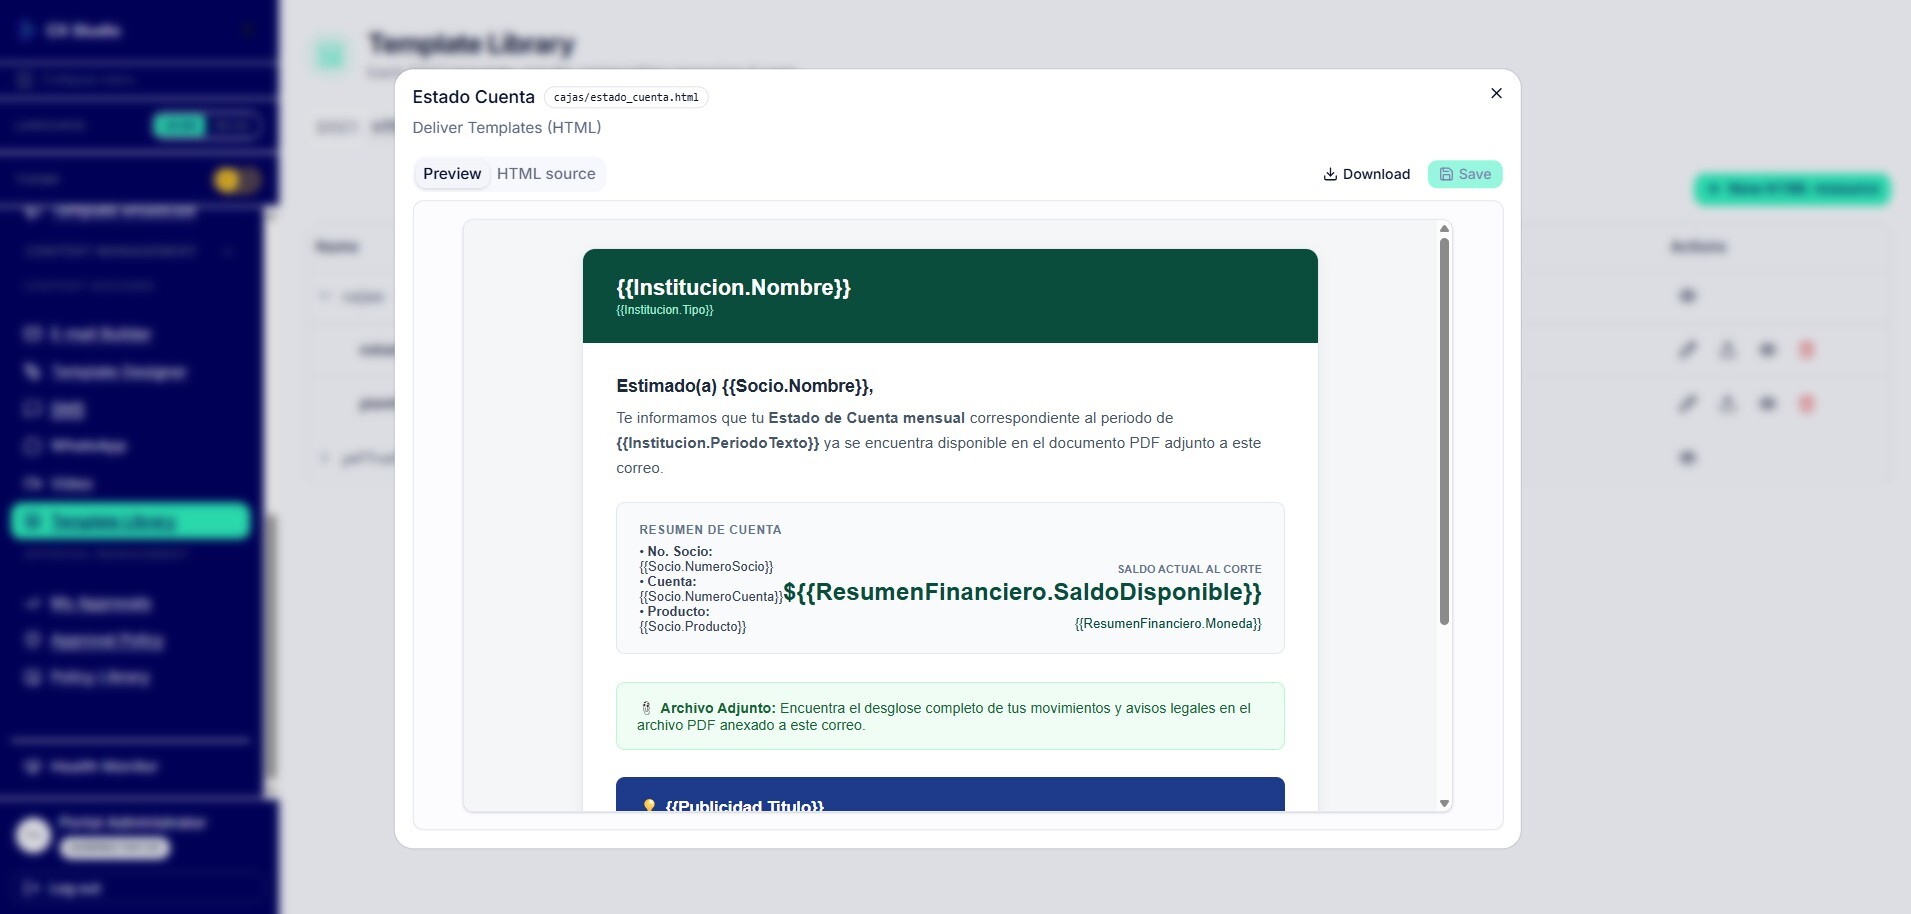Click the preview pane scrollbar thumb
The height and width of the screenshot is (914, 1911).
pyautogui.click(x=1444, y=431)
